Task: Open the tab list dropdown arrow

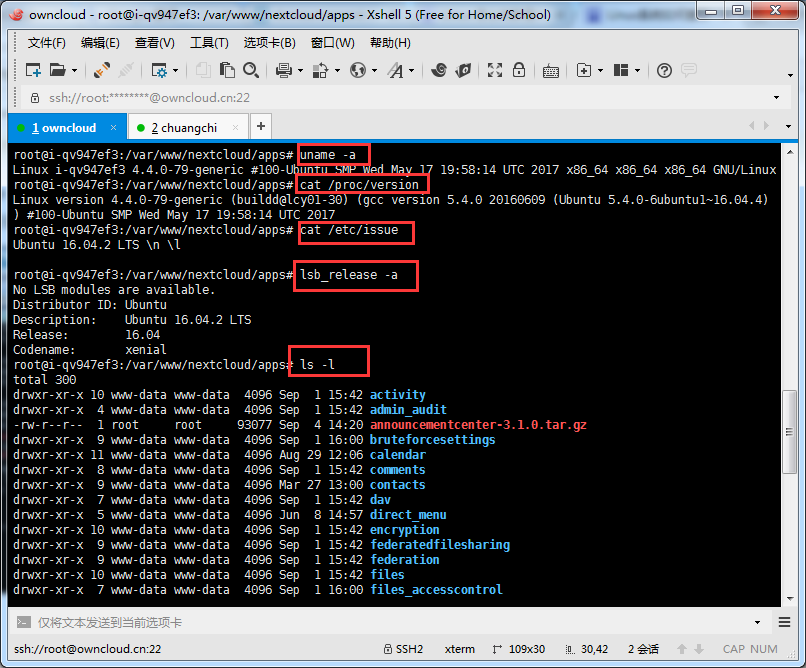Action: [789, 126]
